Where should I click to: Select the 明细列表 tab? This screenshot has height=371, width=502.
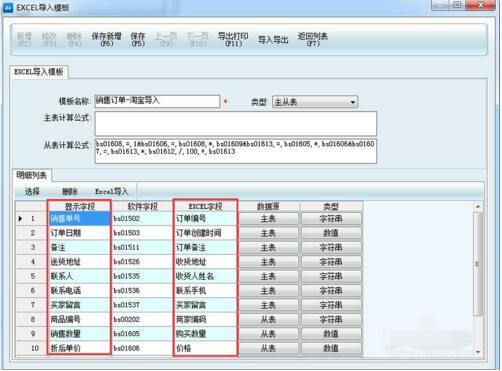(x=31, y=175)
